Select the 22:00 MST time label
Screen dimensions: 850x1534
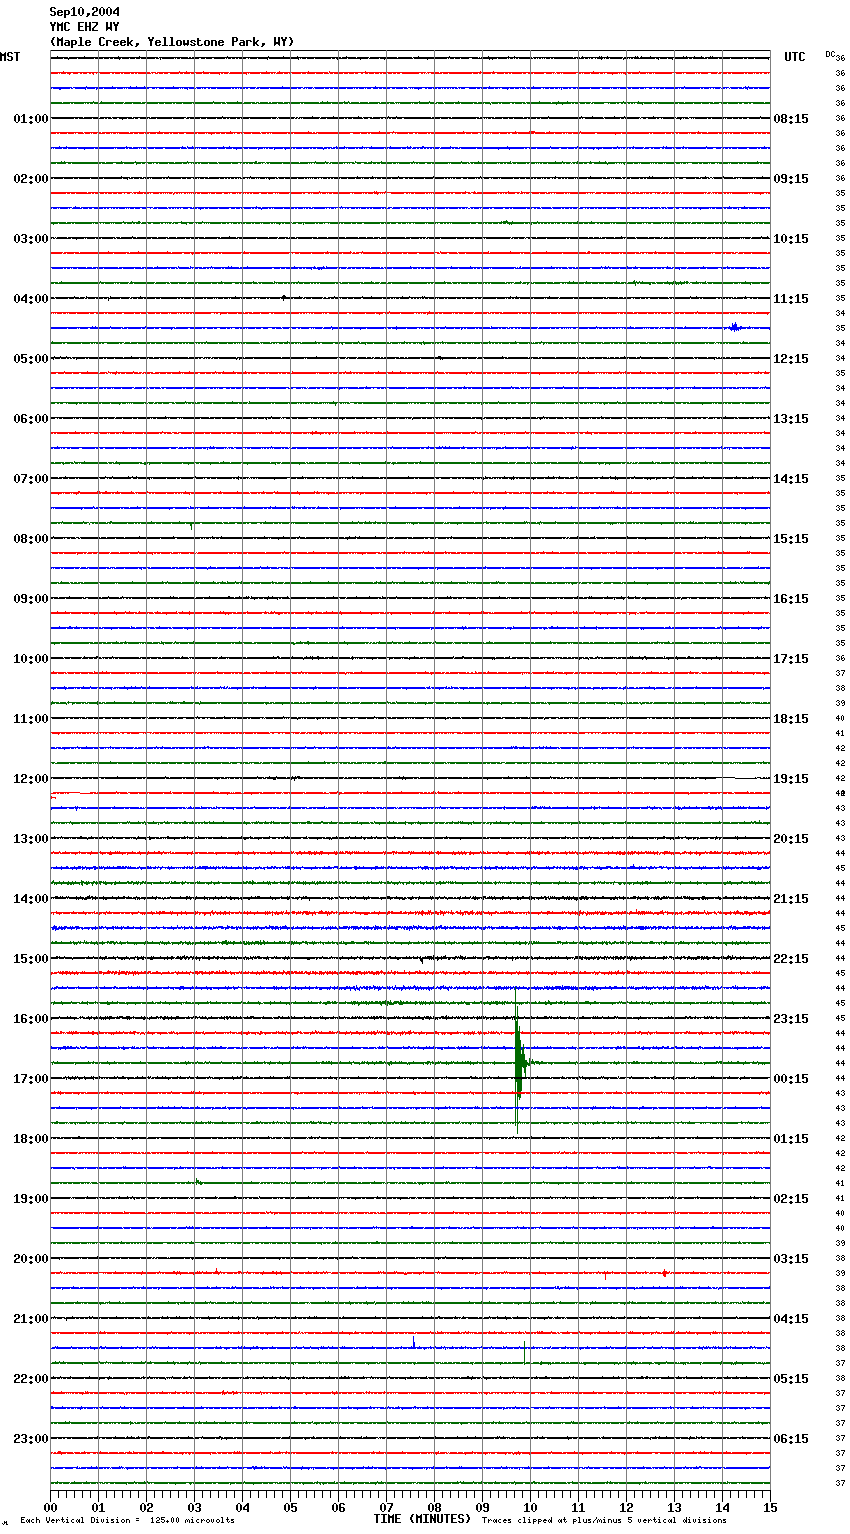tap(31, 1379)
